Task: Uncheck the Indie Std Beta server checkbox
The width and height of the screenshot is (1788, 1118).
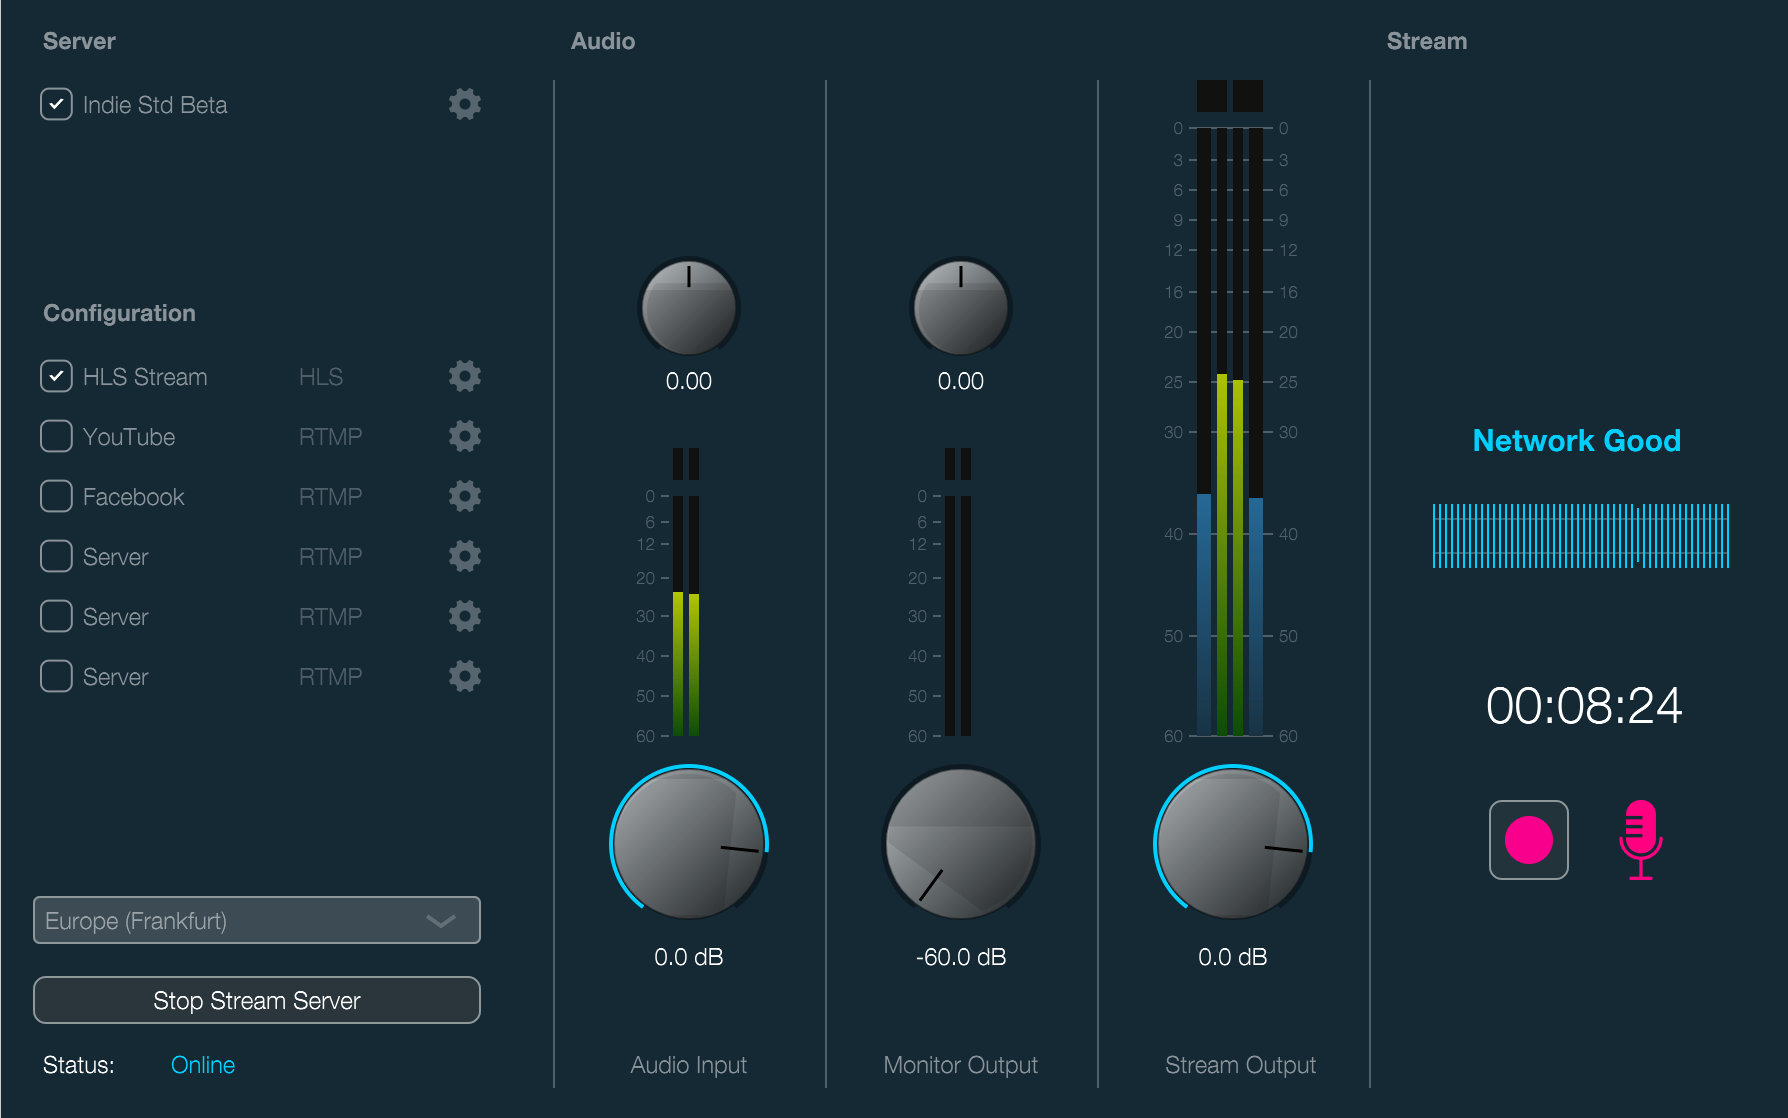Action: tap(56, 104)
